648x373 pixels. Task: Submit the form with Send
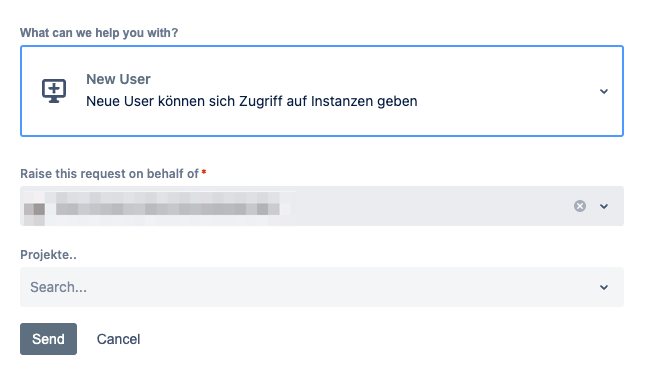(x=48, y=339)
